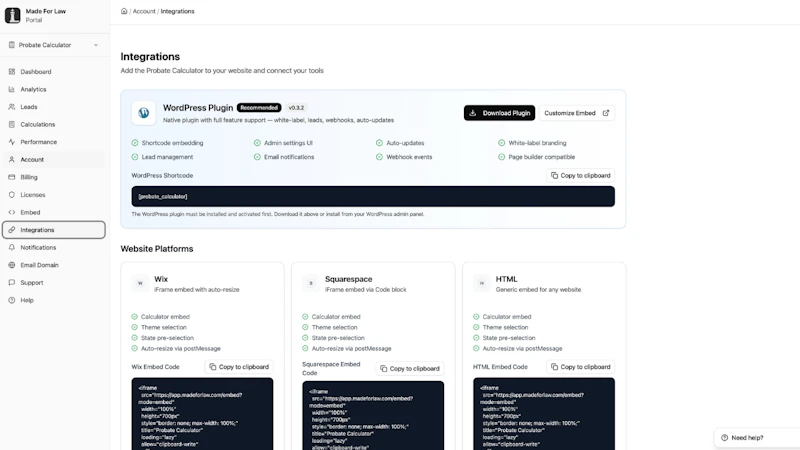
Task: Click the Dashboard icon in sidebar
Action: click(12, 71)
